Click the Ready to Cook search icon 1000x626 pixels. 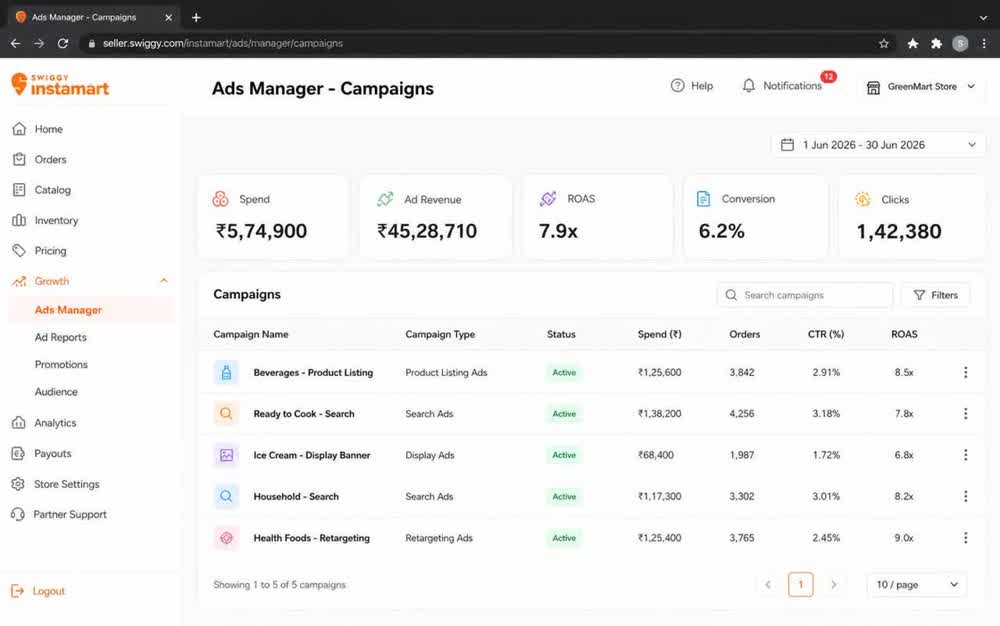point(226,414)
